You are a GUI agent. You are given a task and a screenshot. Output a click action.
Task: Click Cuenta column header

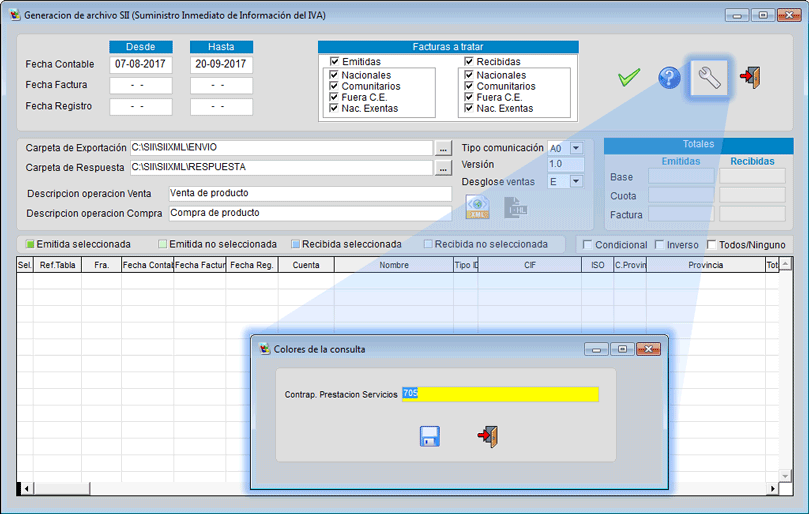click(x=306, y=265)
